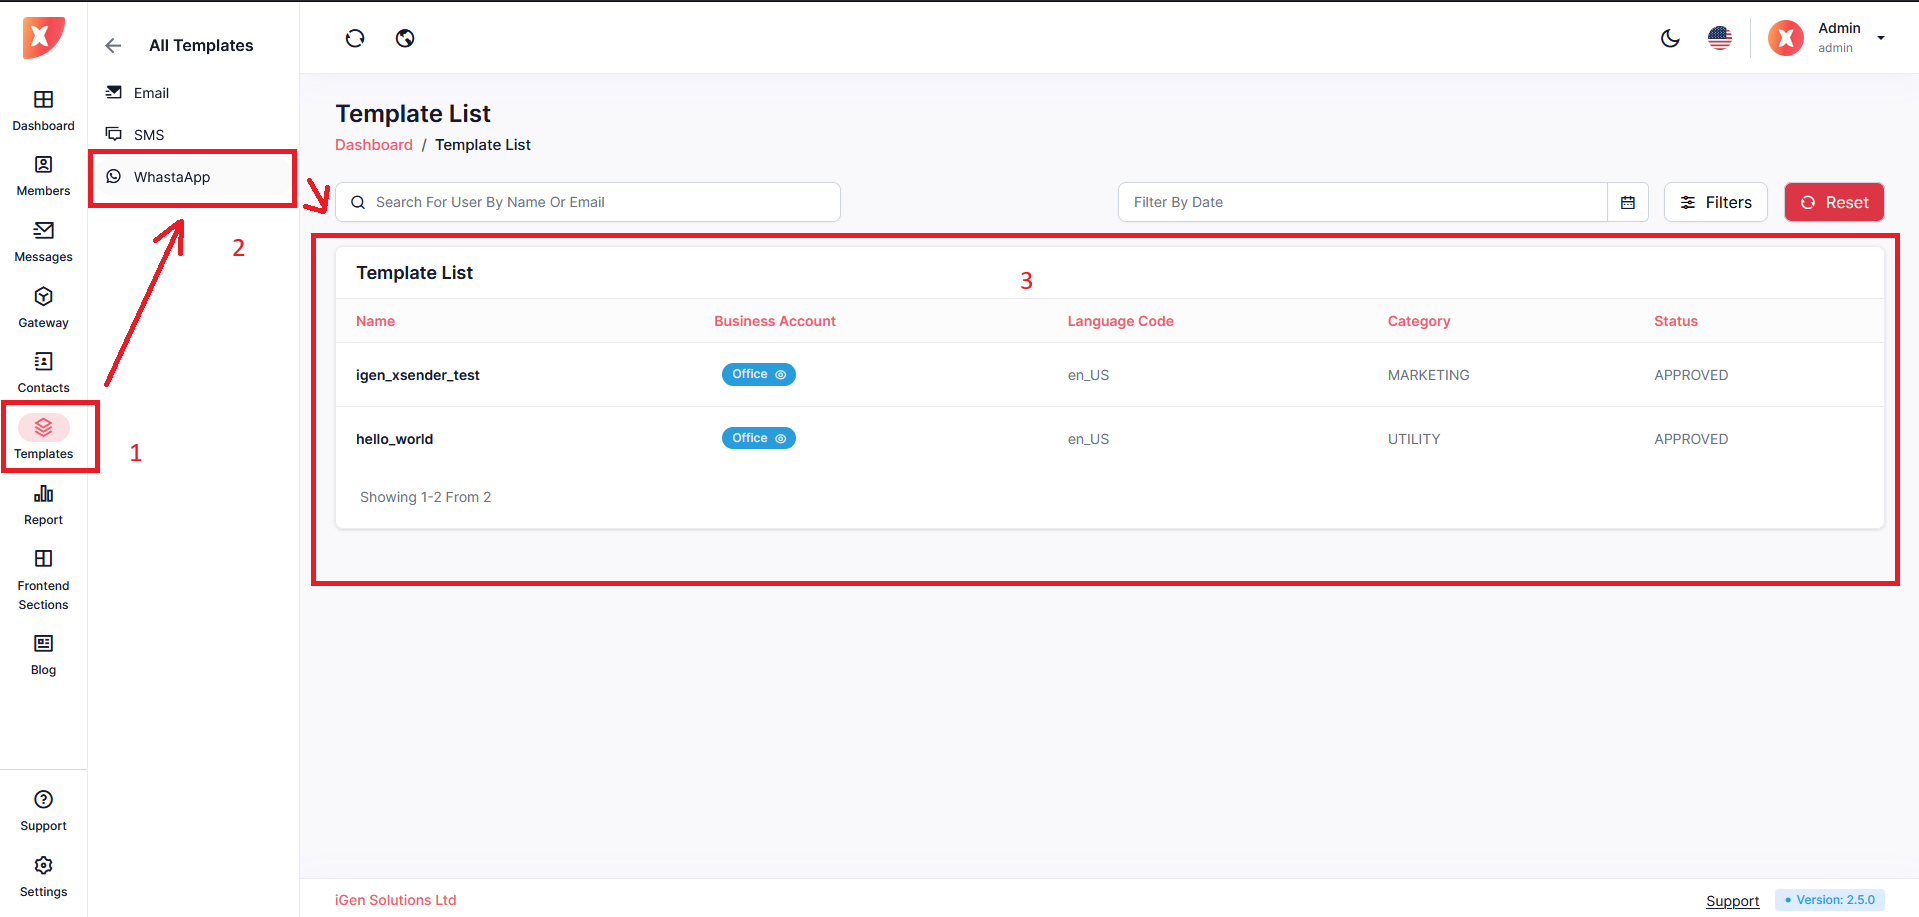Click the Search For User input field
1919x917 pixels.
coord(600,202)
